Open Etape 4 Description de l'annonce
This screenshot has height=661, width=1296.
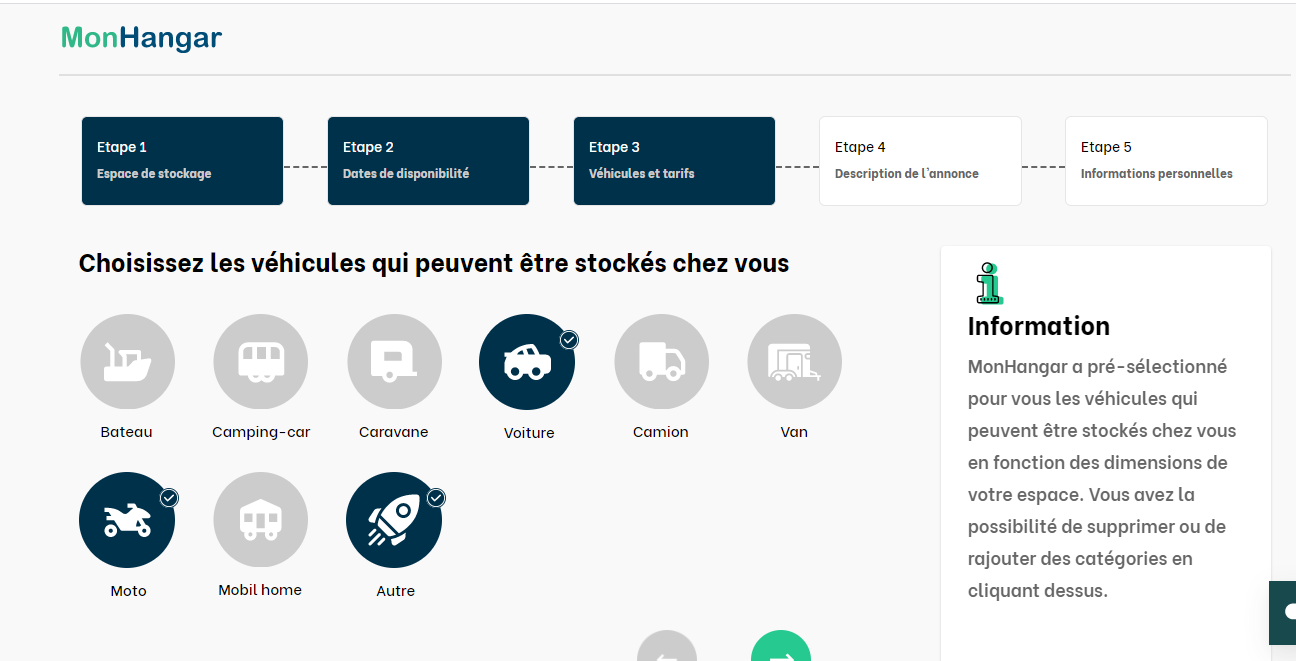tap(920, 161)
